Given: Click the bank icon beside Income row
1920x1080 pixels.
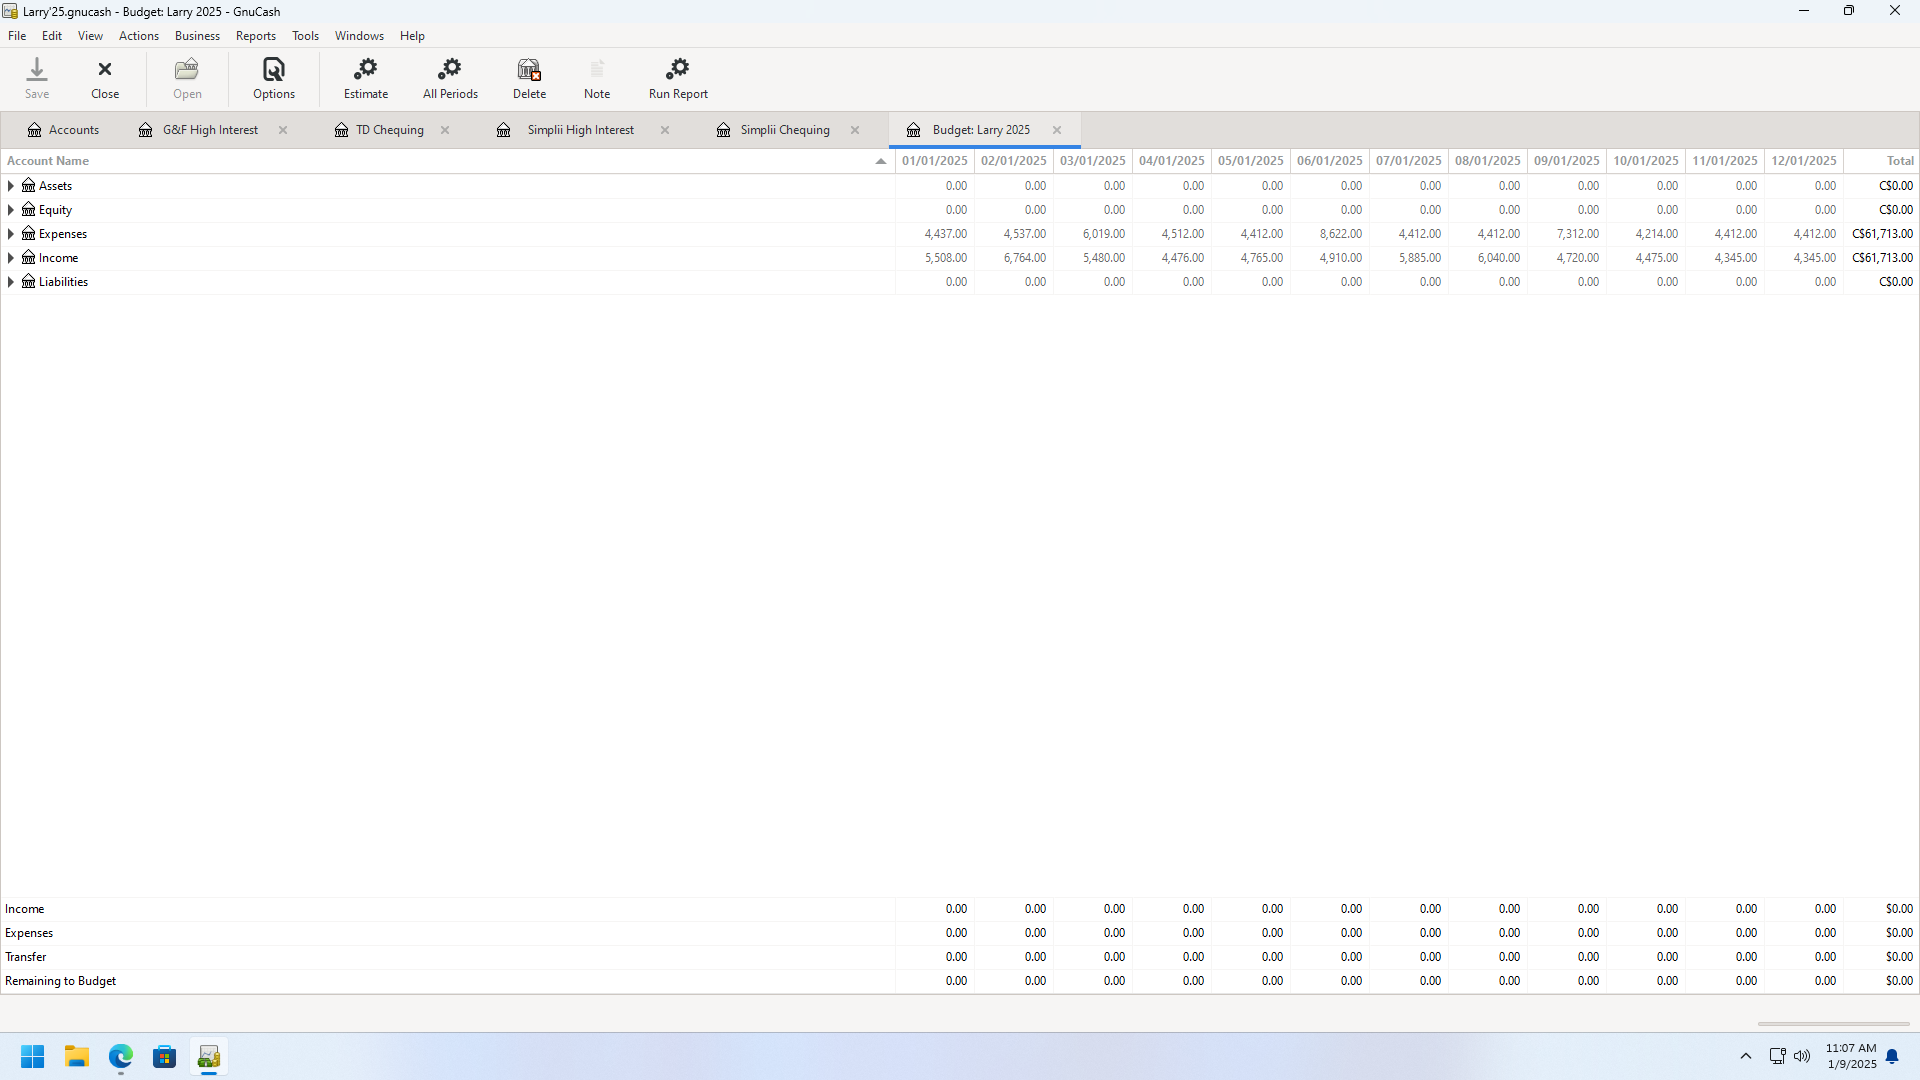Looking at the screenshot, I should pyautogui.click(x=29, y=258).
